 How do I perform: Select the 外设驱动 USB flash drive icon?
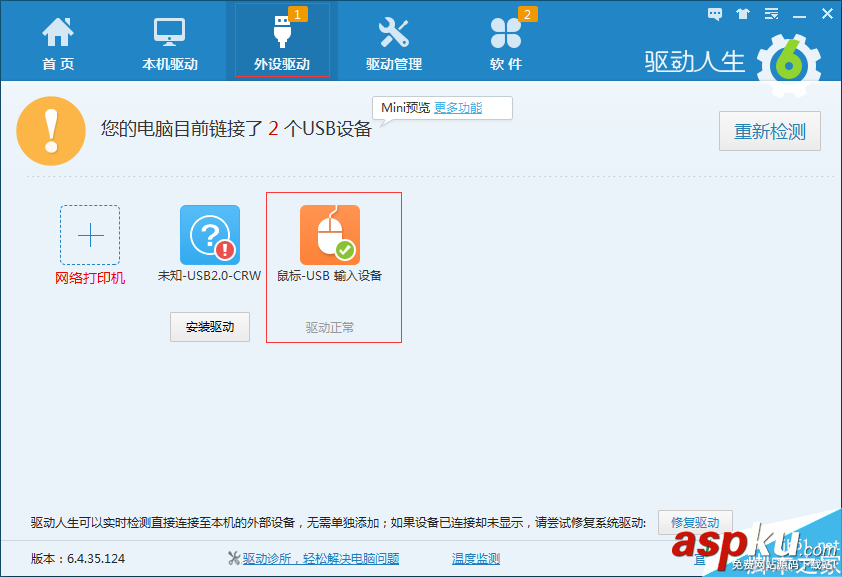[x=283, y=30]
